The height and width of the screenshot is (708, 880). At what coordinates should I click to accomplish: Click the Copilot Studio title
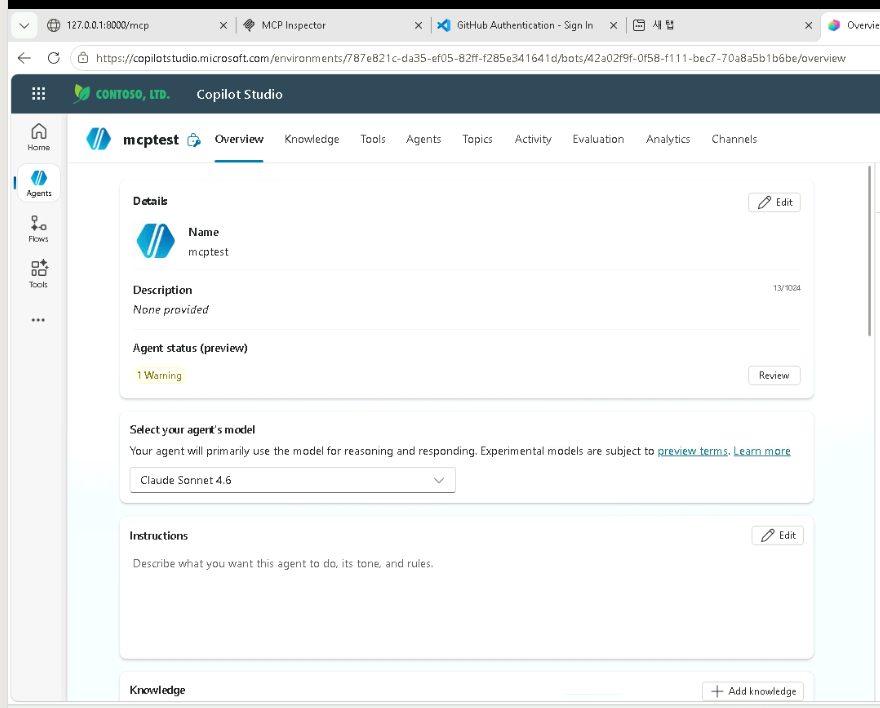click(239, 94)
